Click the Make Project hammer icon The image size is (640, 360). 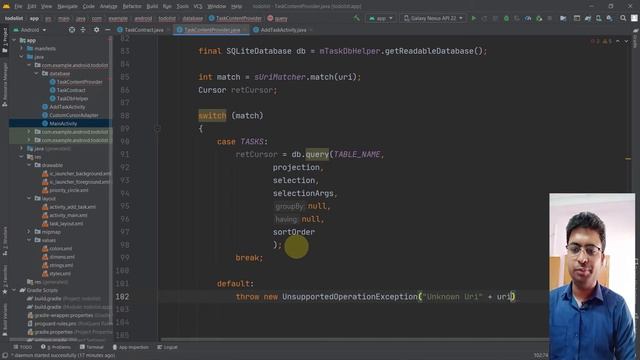[x=357, y=18]
